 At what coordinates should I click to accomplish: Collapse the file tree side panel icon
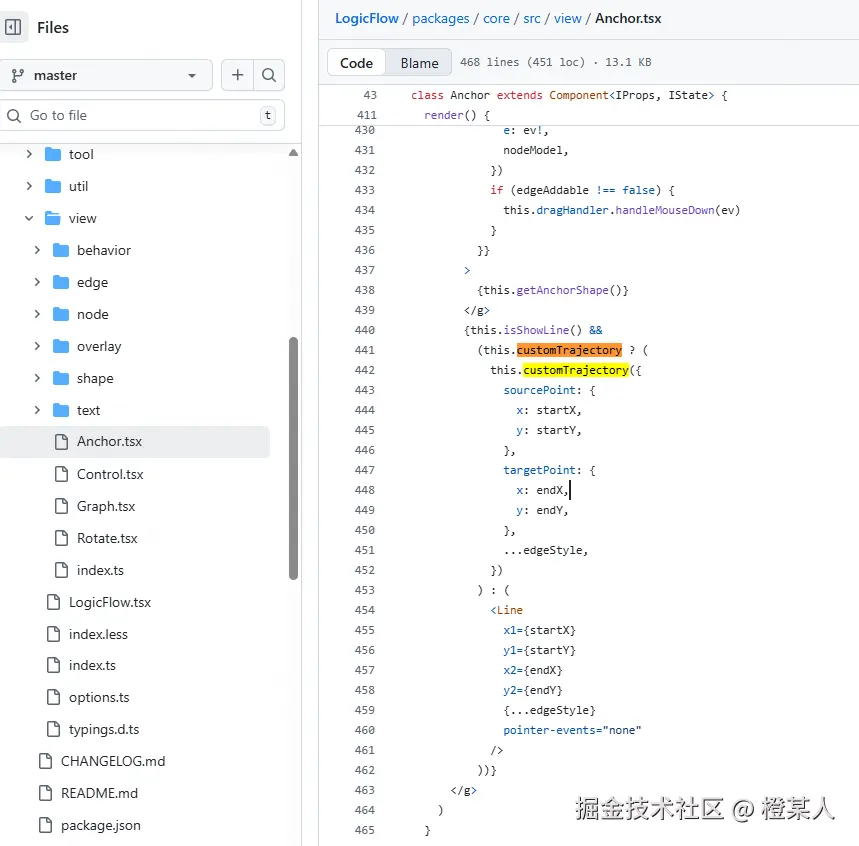(x=13, y=27)
